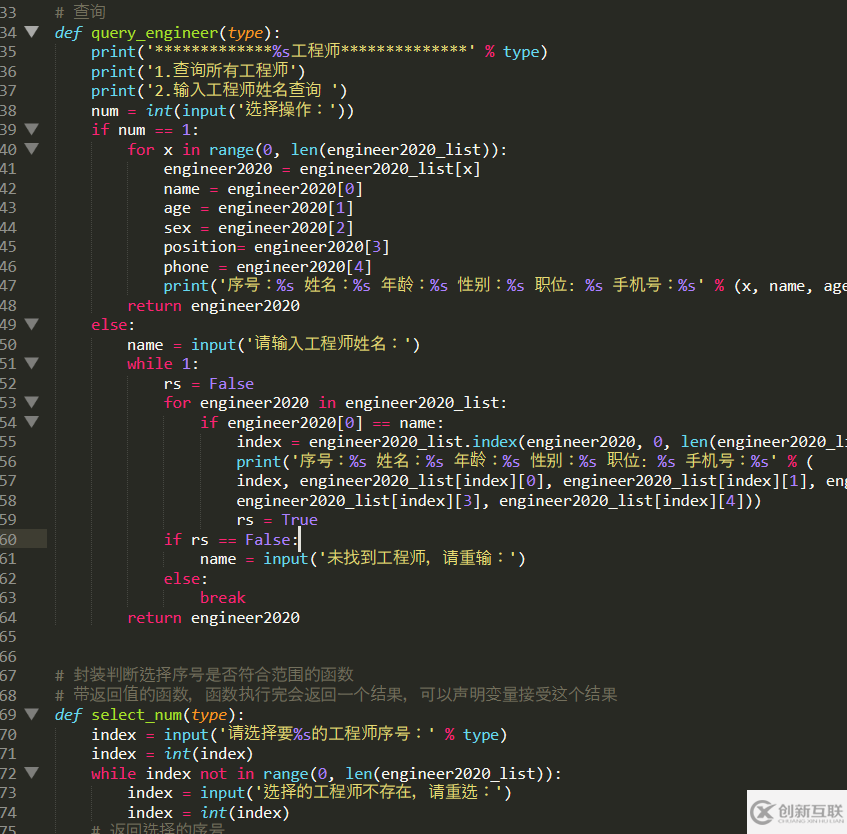This screenshot has width=847, height=834.
Task: Collapse the 'for engineer2020 in' loop fold arrow
Action: pyautogui.click(x=32, y=402)
